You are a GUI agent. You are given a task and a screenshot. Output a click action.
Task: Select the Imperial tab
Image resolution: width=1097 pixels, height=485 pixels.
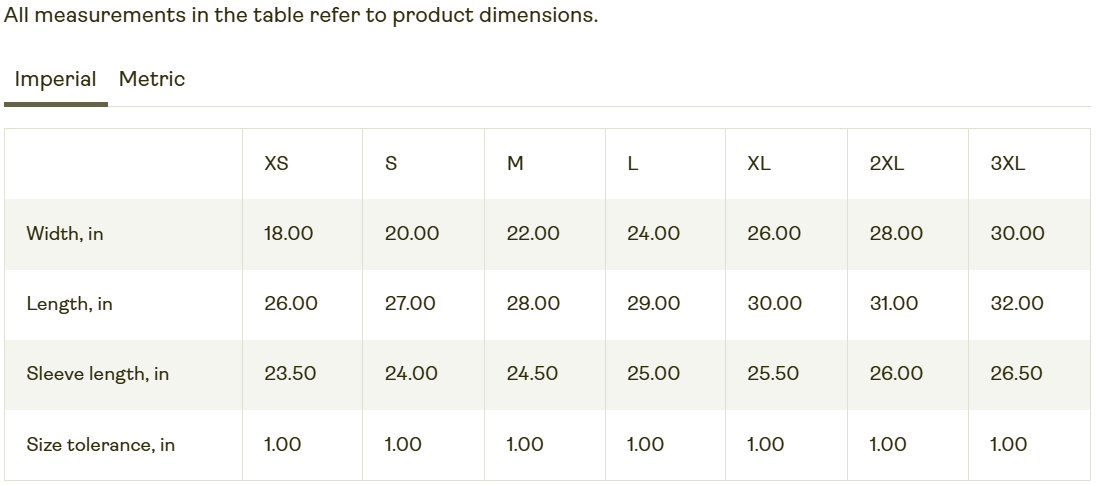(55, 79)
